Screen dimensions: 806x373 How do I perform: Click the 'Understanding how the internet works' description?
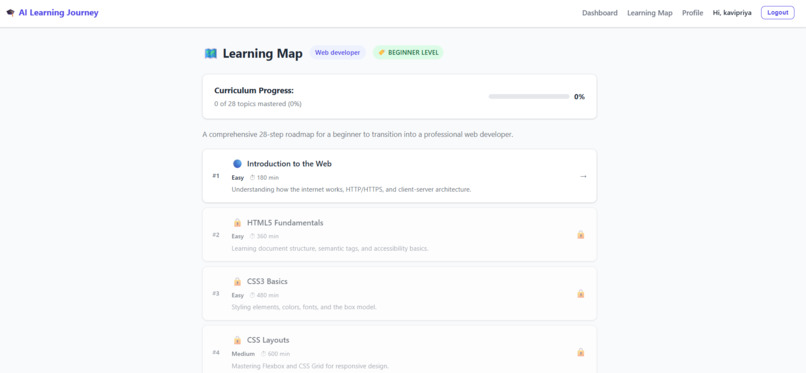tap(351, 190)
